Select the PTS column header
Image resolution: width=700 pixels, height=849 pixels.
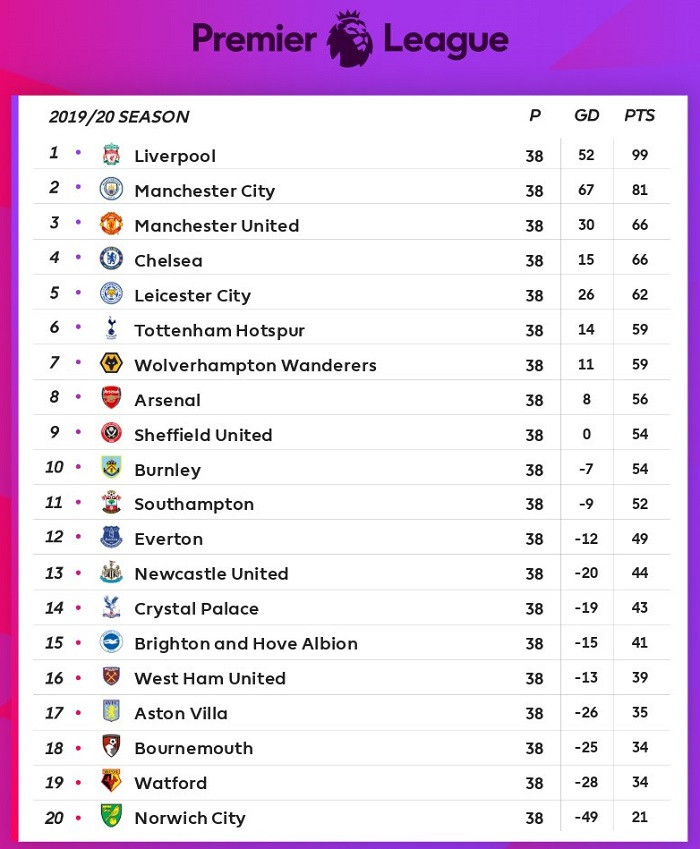point(640,116)
